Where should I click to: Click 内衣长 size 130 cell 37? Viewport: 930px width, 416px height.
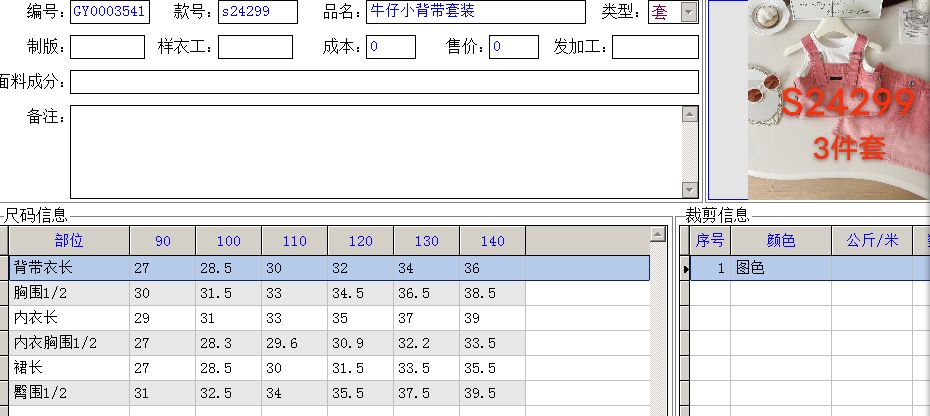(x=426, y=318)
